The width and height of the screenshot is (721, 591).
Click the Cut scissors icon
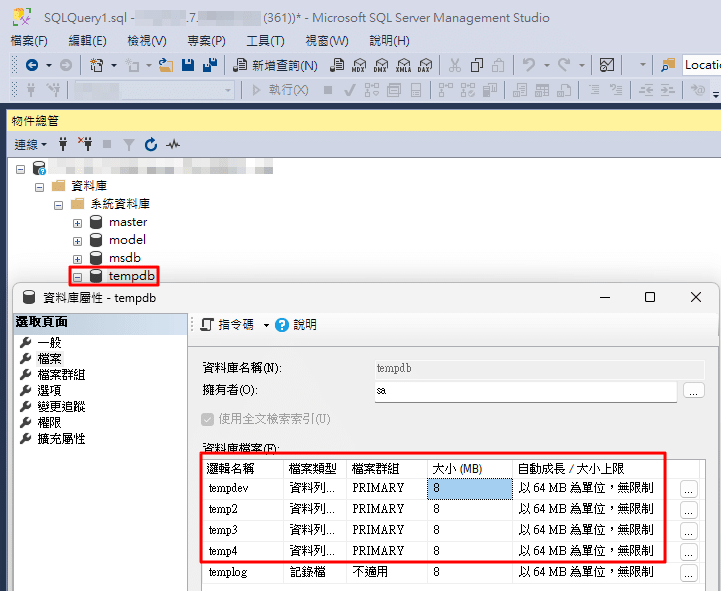tap(454, 65)
